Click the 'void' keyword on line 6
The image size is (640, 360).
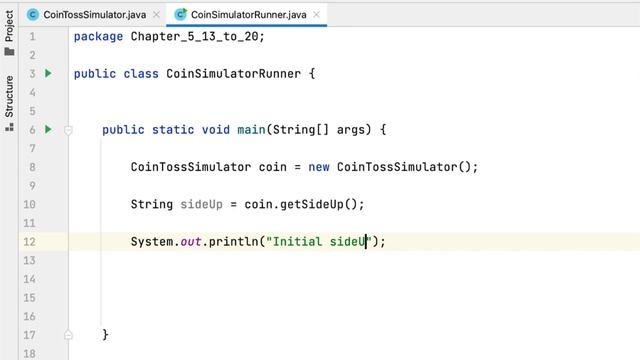216,130
